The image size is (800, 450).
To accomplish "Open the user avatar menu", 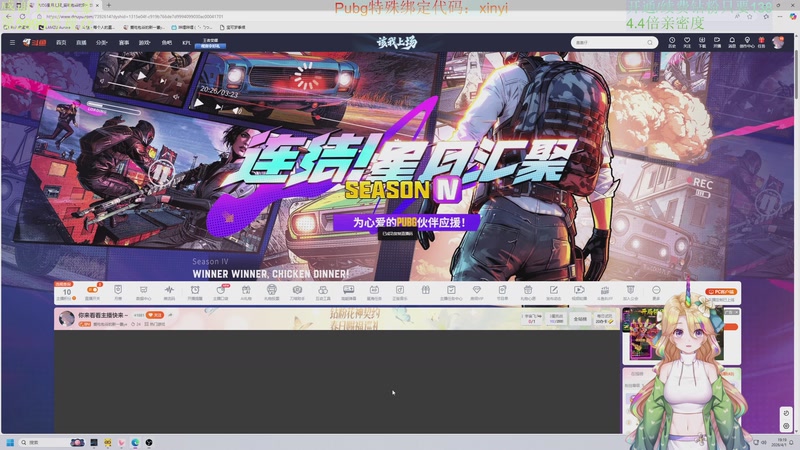I will click(x=778, y=42).
